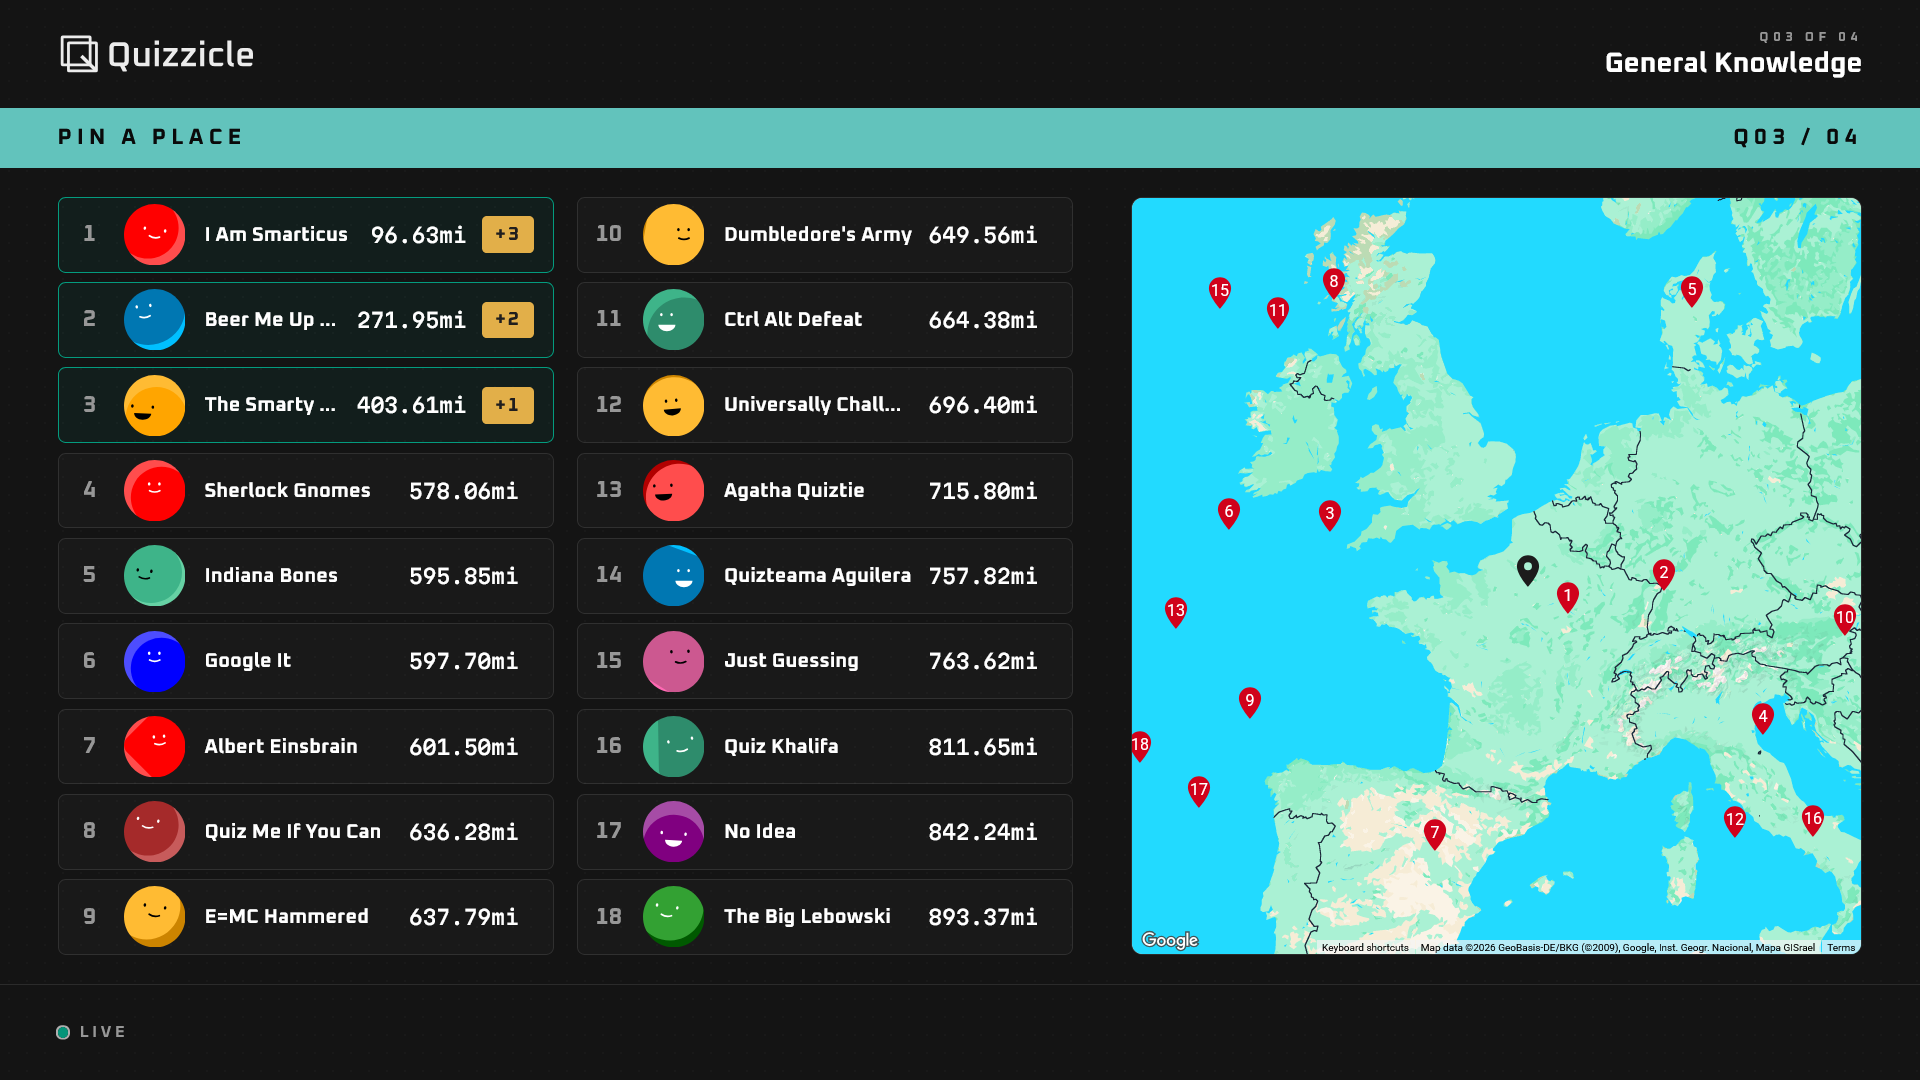
Task: Click Beer Me Up blue avatar
Action: click(154, 320)
